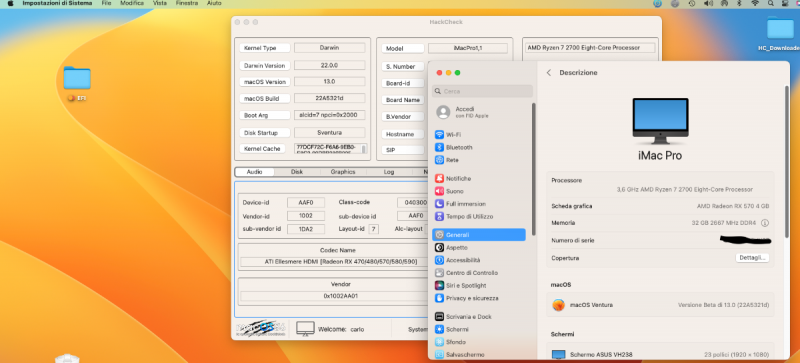800x363 pixels.
Task: Click the memory info icon
Action: [765, 223]
